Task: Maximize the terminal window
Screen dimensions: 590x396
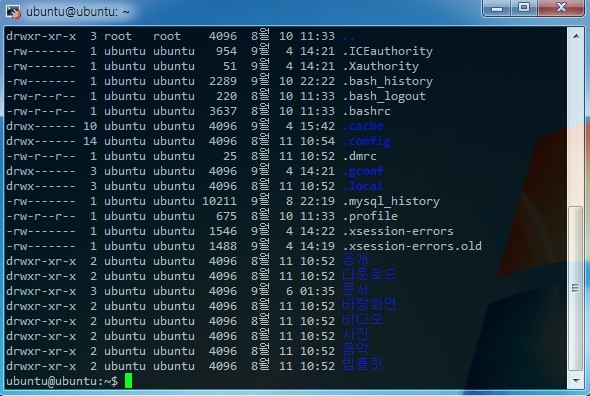Action: point(524,8)
